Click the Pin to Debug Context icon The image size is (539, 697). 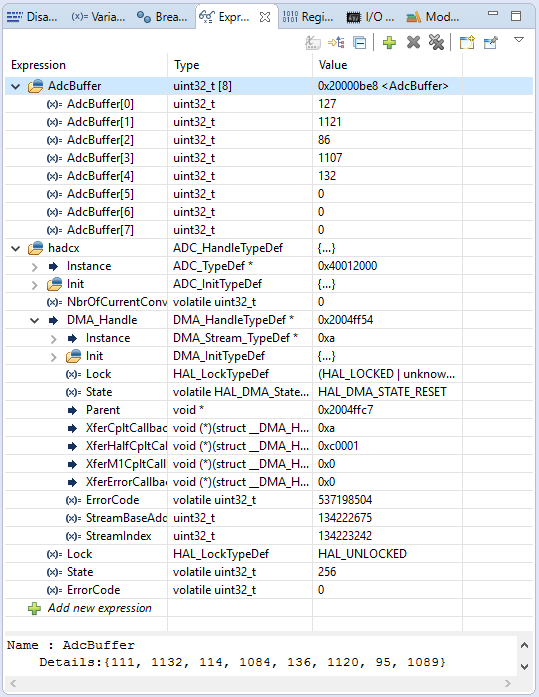coord(491,43)
